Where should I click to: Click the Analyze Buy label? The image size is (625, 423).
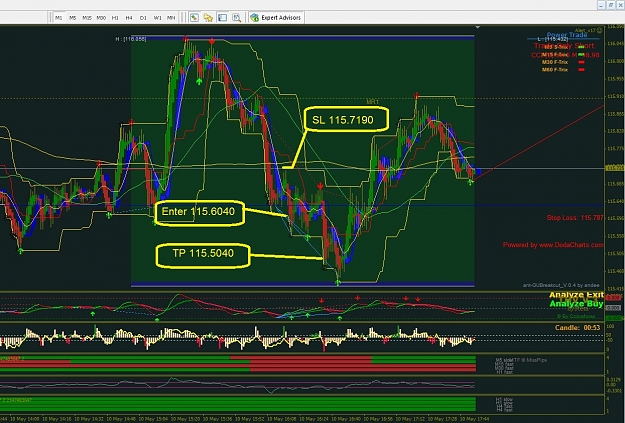[576, 304]
